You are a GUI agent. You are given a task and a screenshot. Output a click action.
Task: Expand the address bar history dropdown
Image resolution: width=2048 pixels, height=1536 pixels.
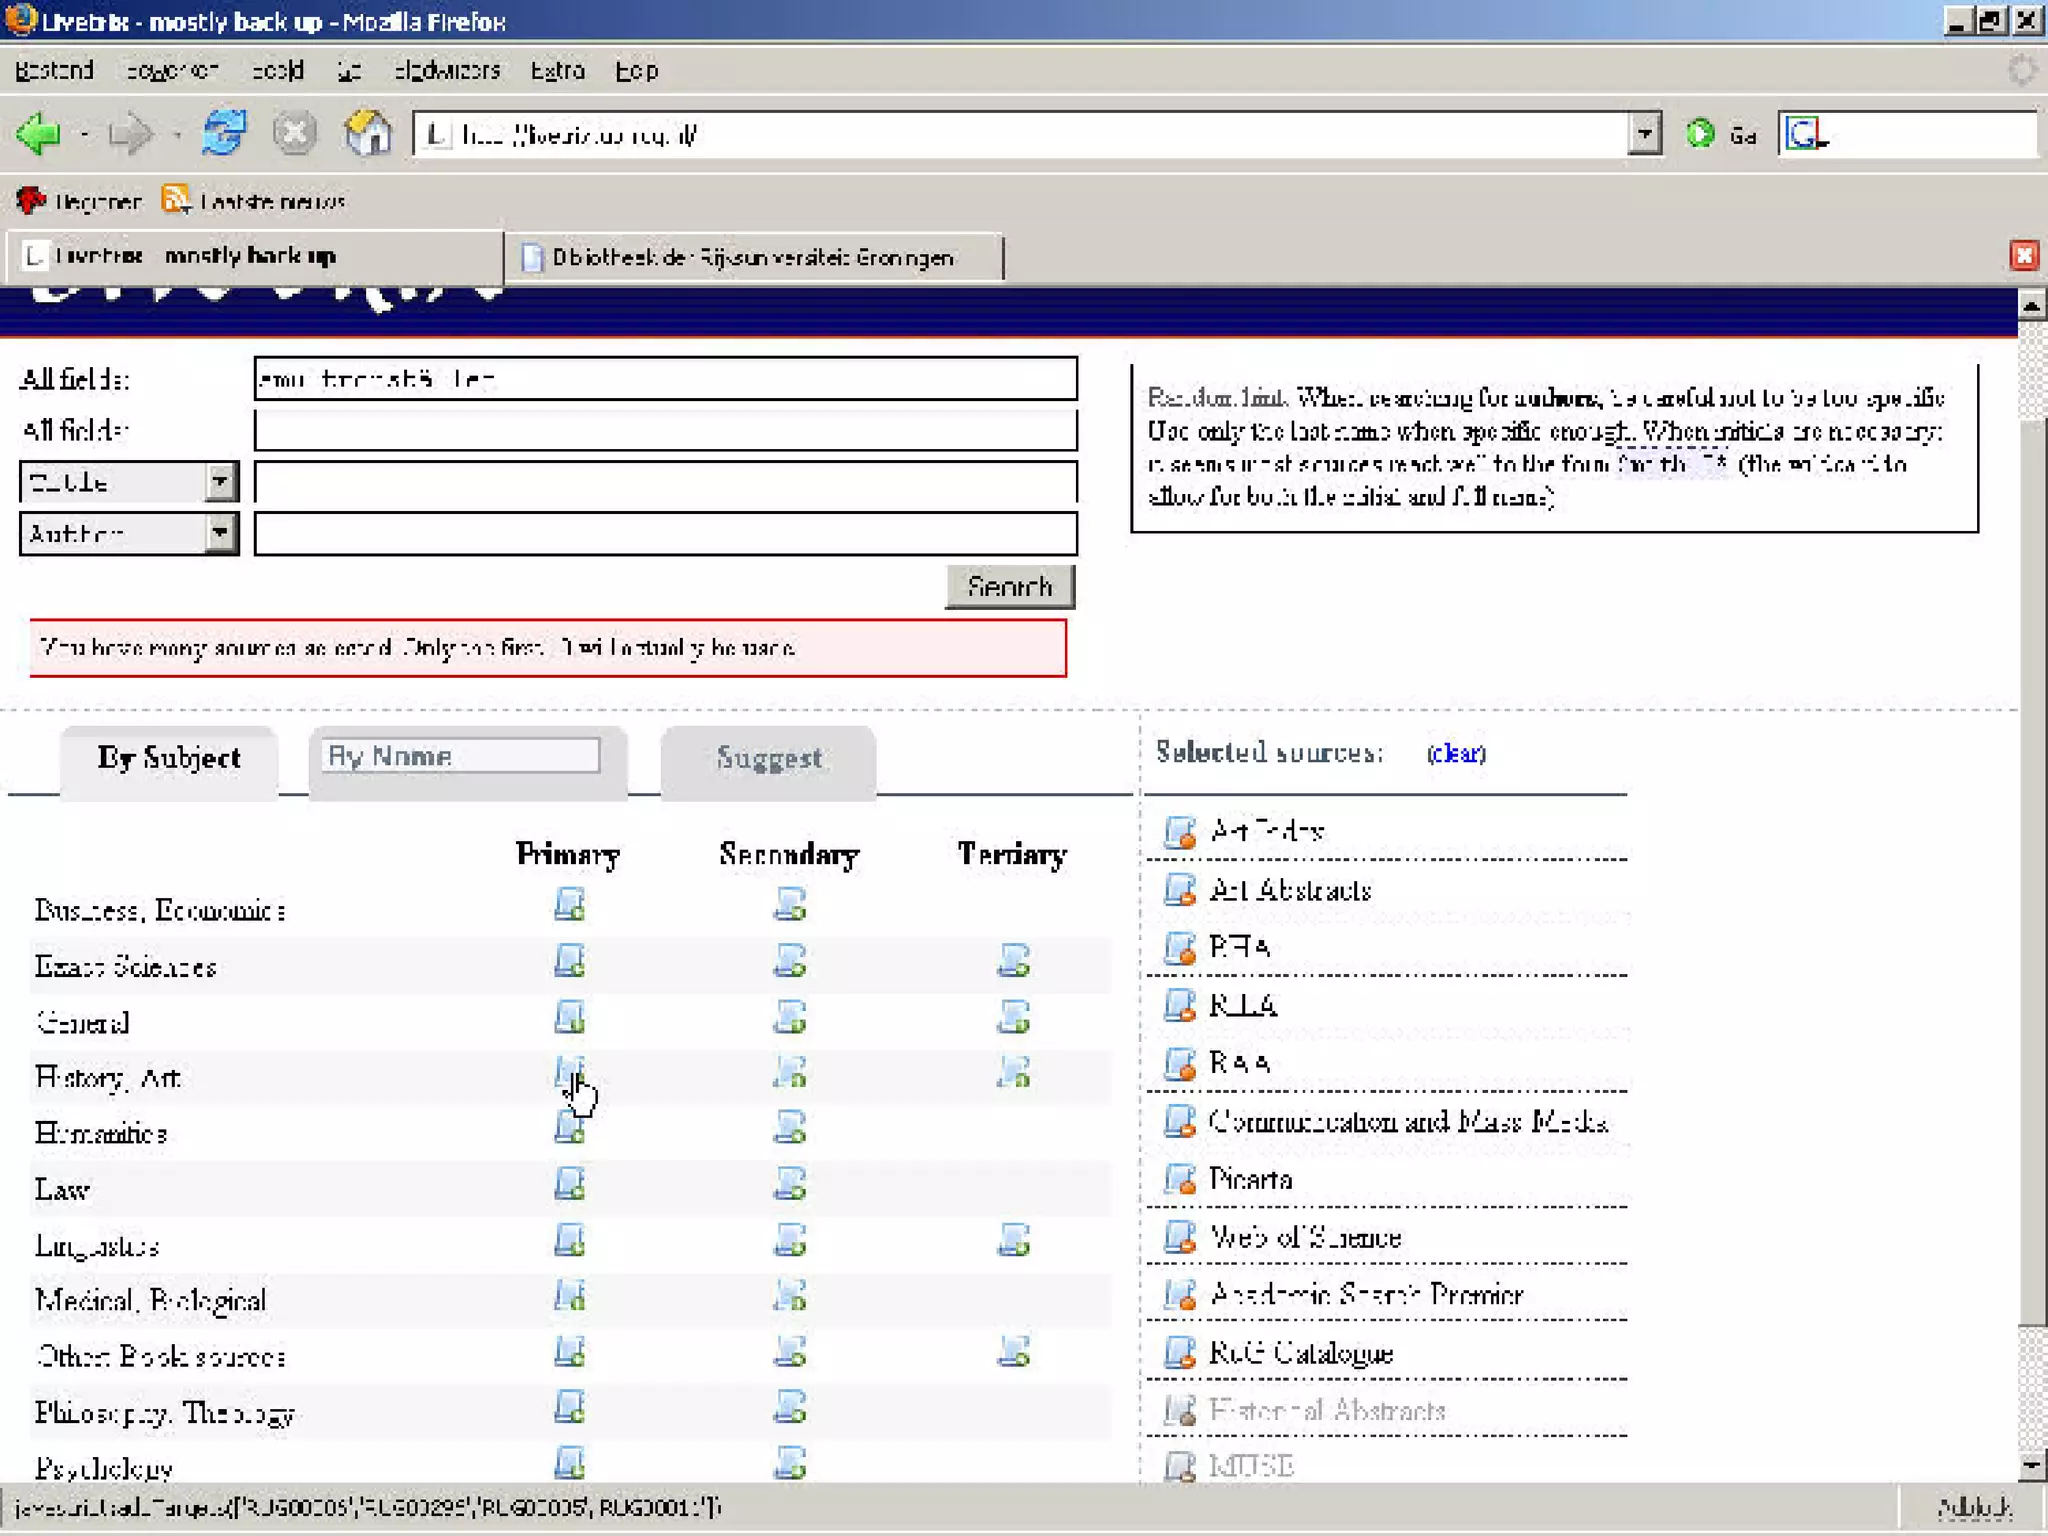(1643, 133)
